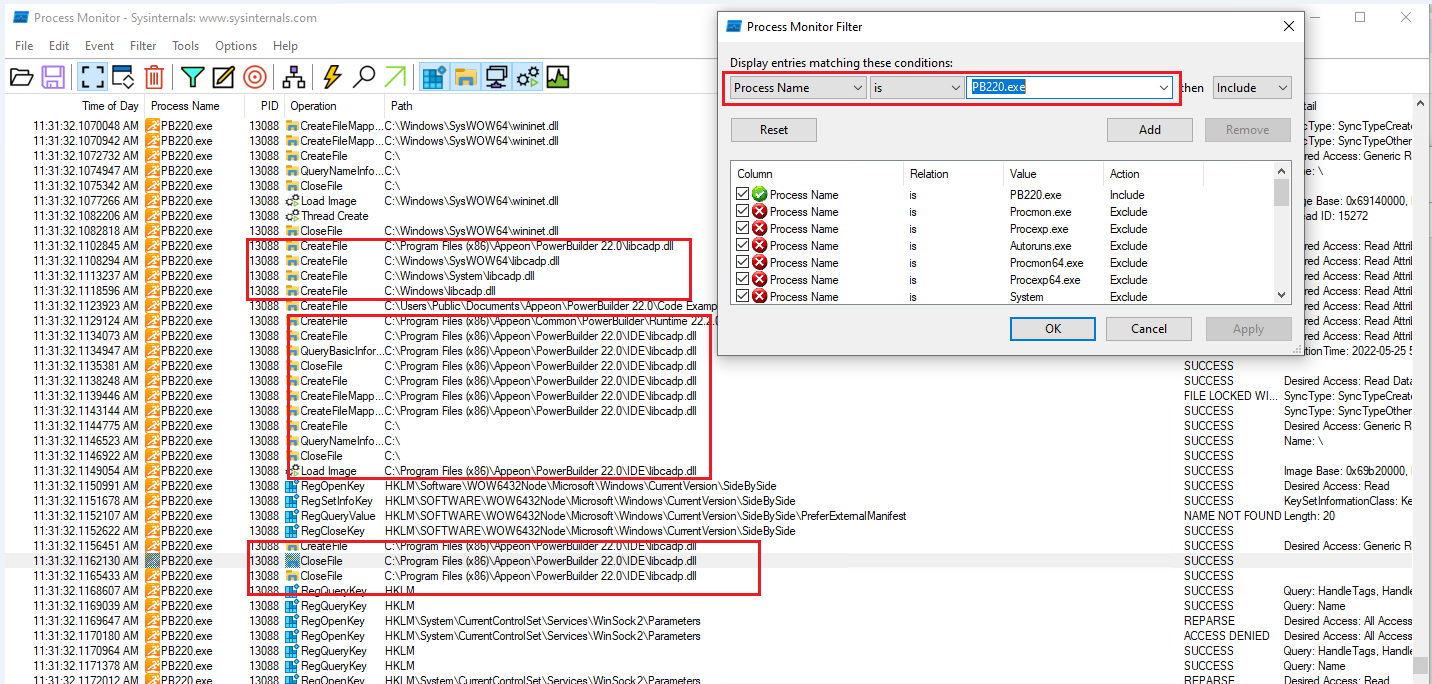Select the 'C:\Windows\System\libcadp.dll' path row
Viewport: 1432px width, 684px height.
click(708, 276)
